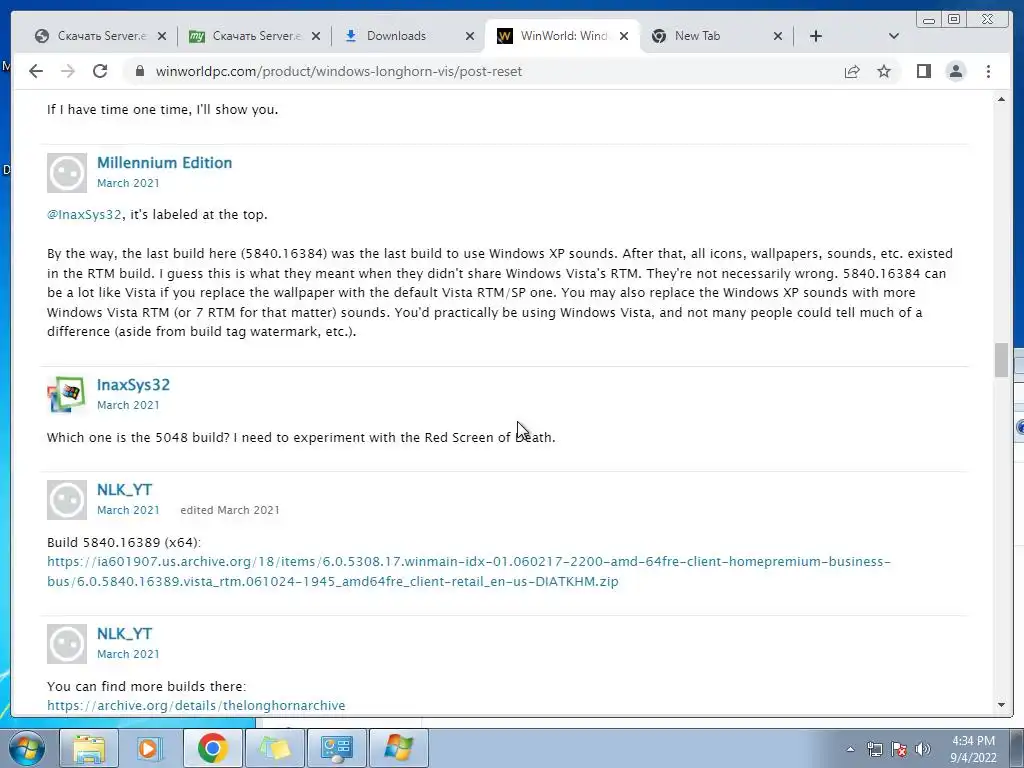Image resolution: width=1024 pixels, height=768 pixels.
Task: Open Action Center flag tray icon
Action: click(899, 749)
